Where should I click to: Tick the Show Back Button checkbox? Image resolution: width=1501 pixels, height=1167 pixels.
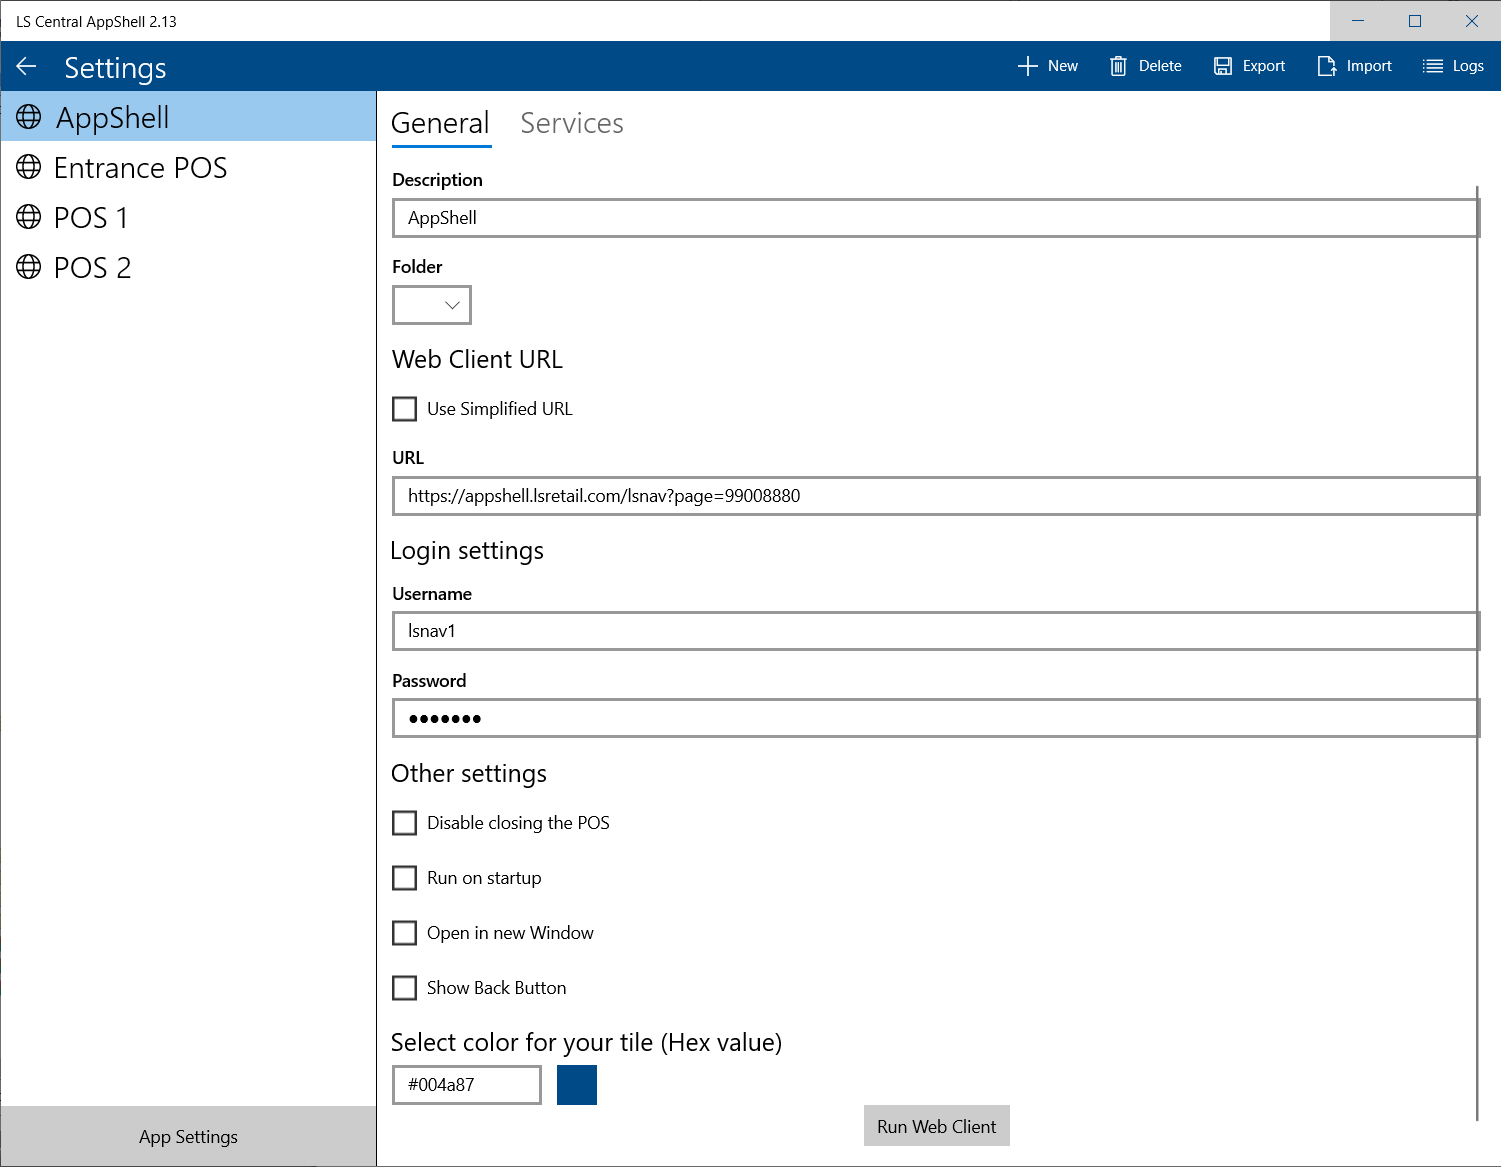click(405, 988)
